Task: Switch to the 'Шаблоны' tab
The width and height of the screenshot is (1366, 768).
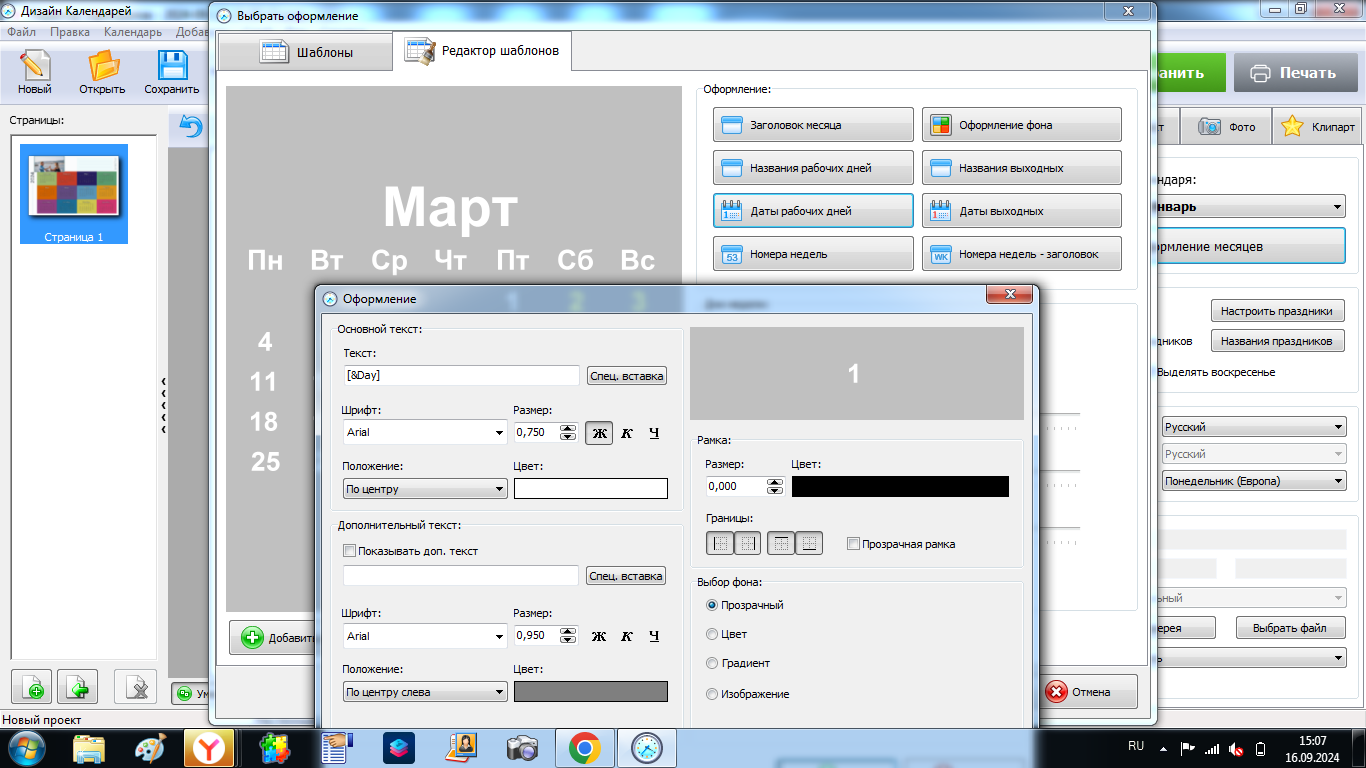Action: pyautogui.click(x=306, y=52)
